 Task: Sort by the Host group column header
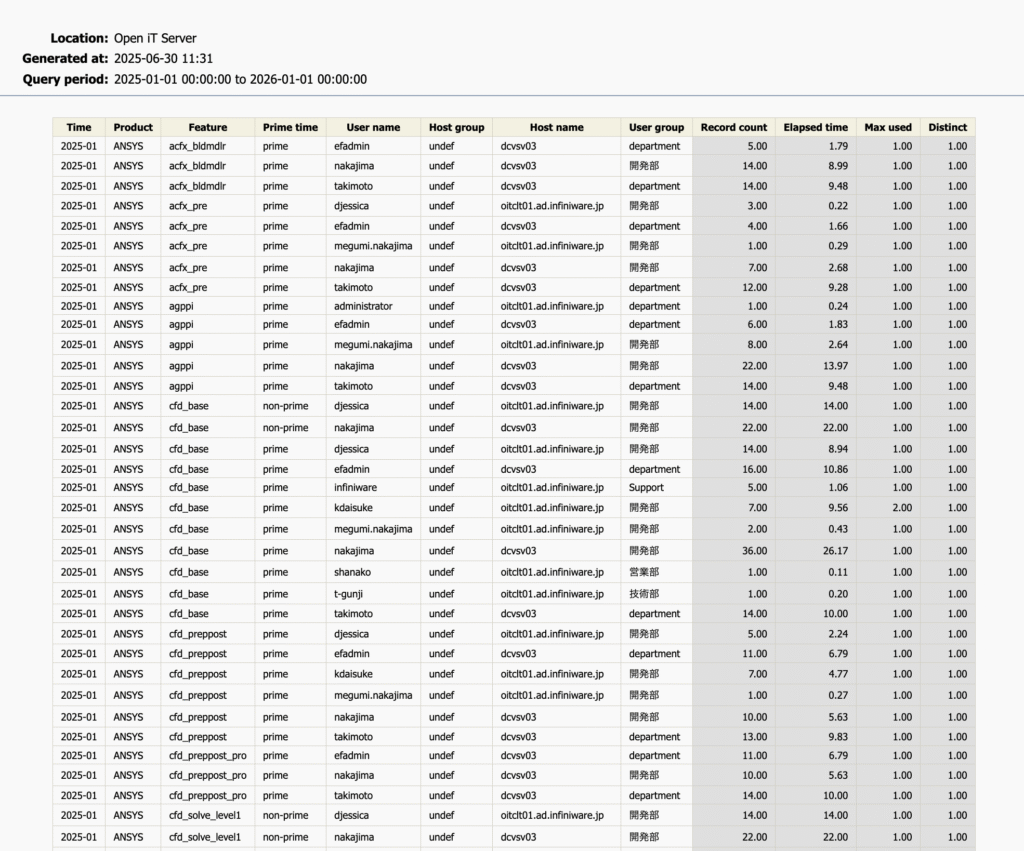tap(456, 127)
